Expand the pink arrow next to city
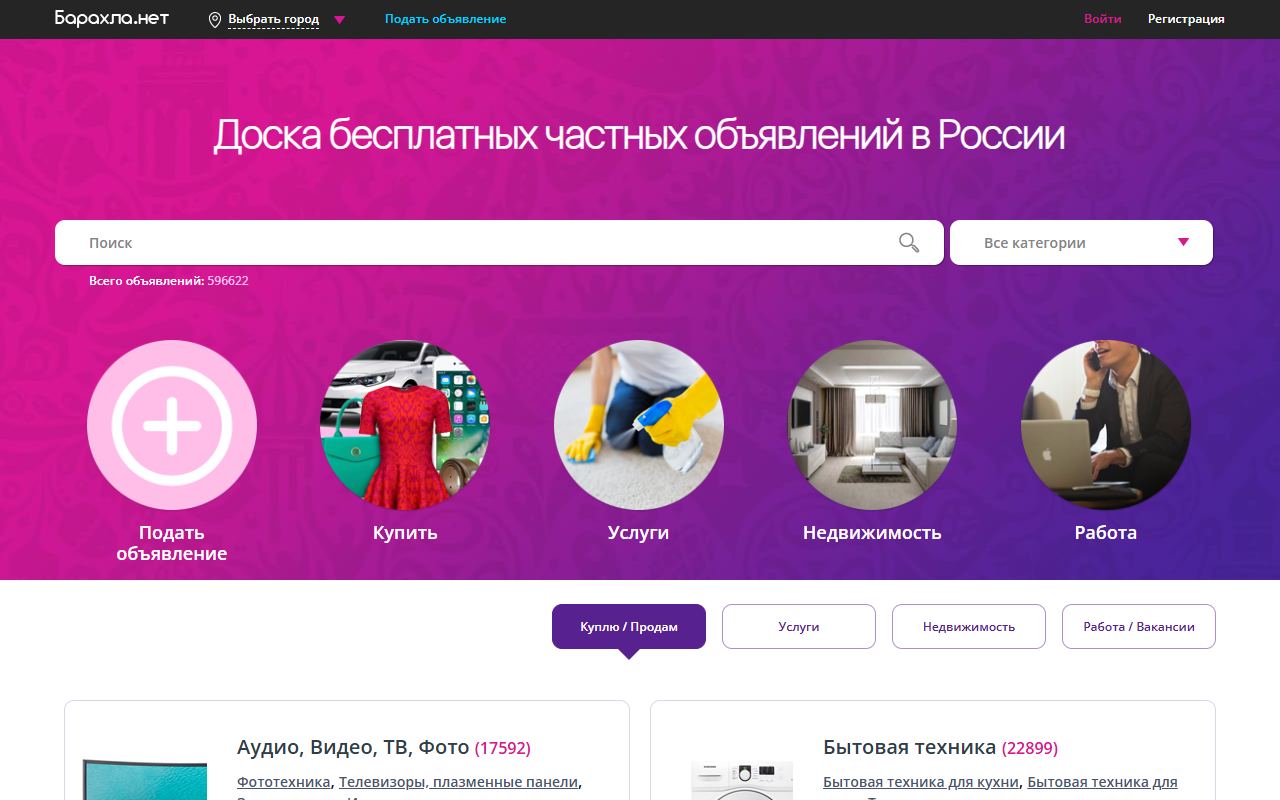Viewport: 1280px width, 800px height. click(339, 20)
